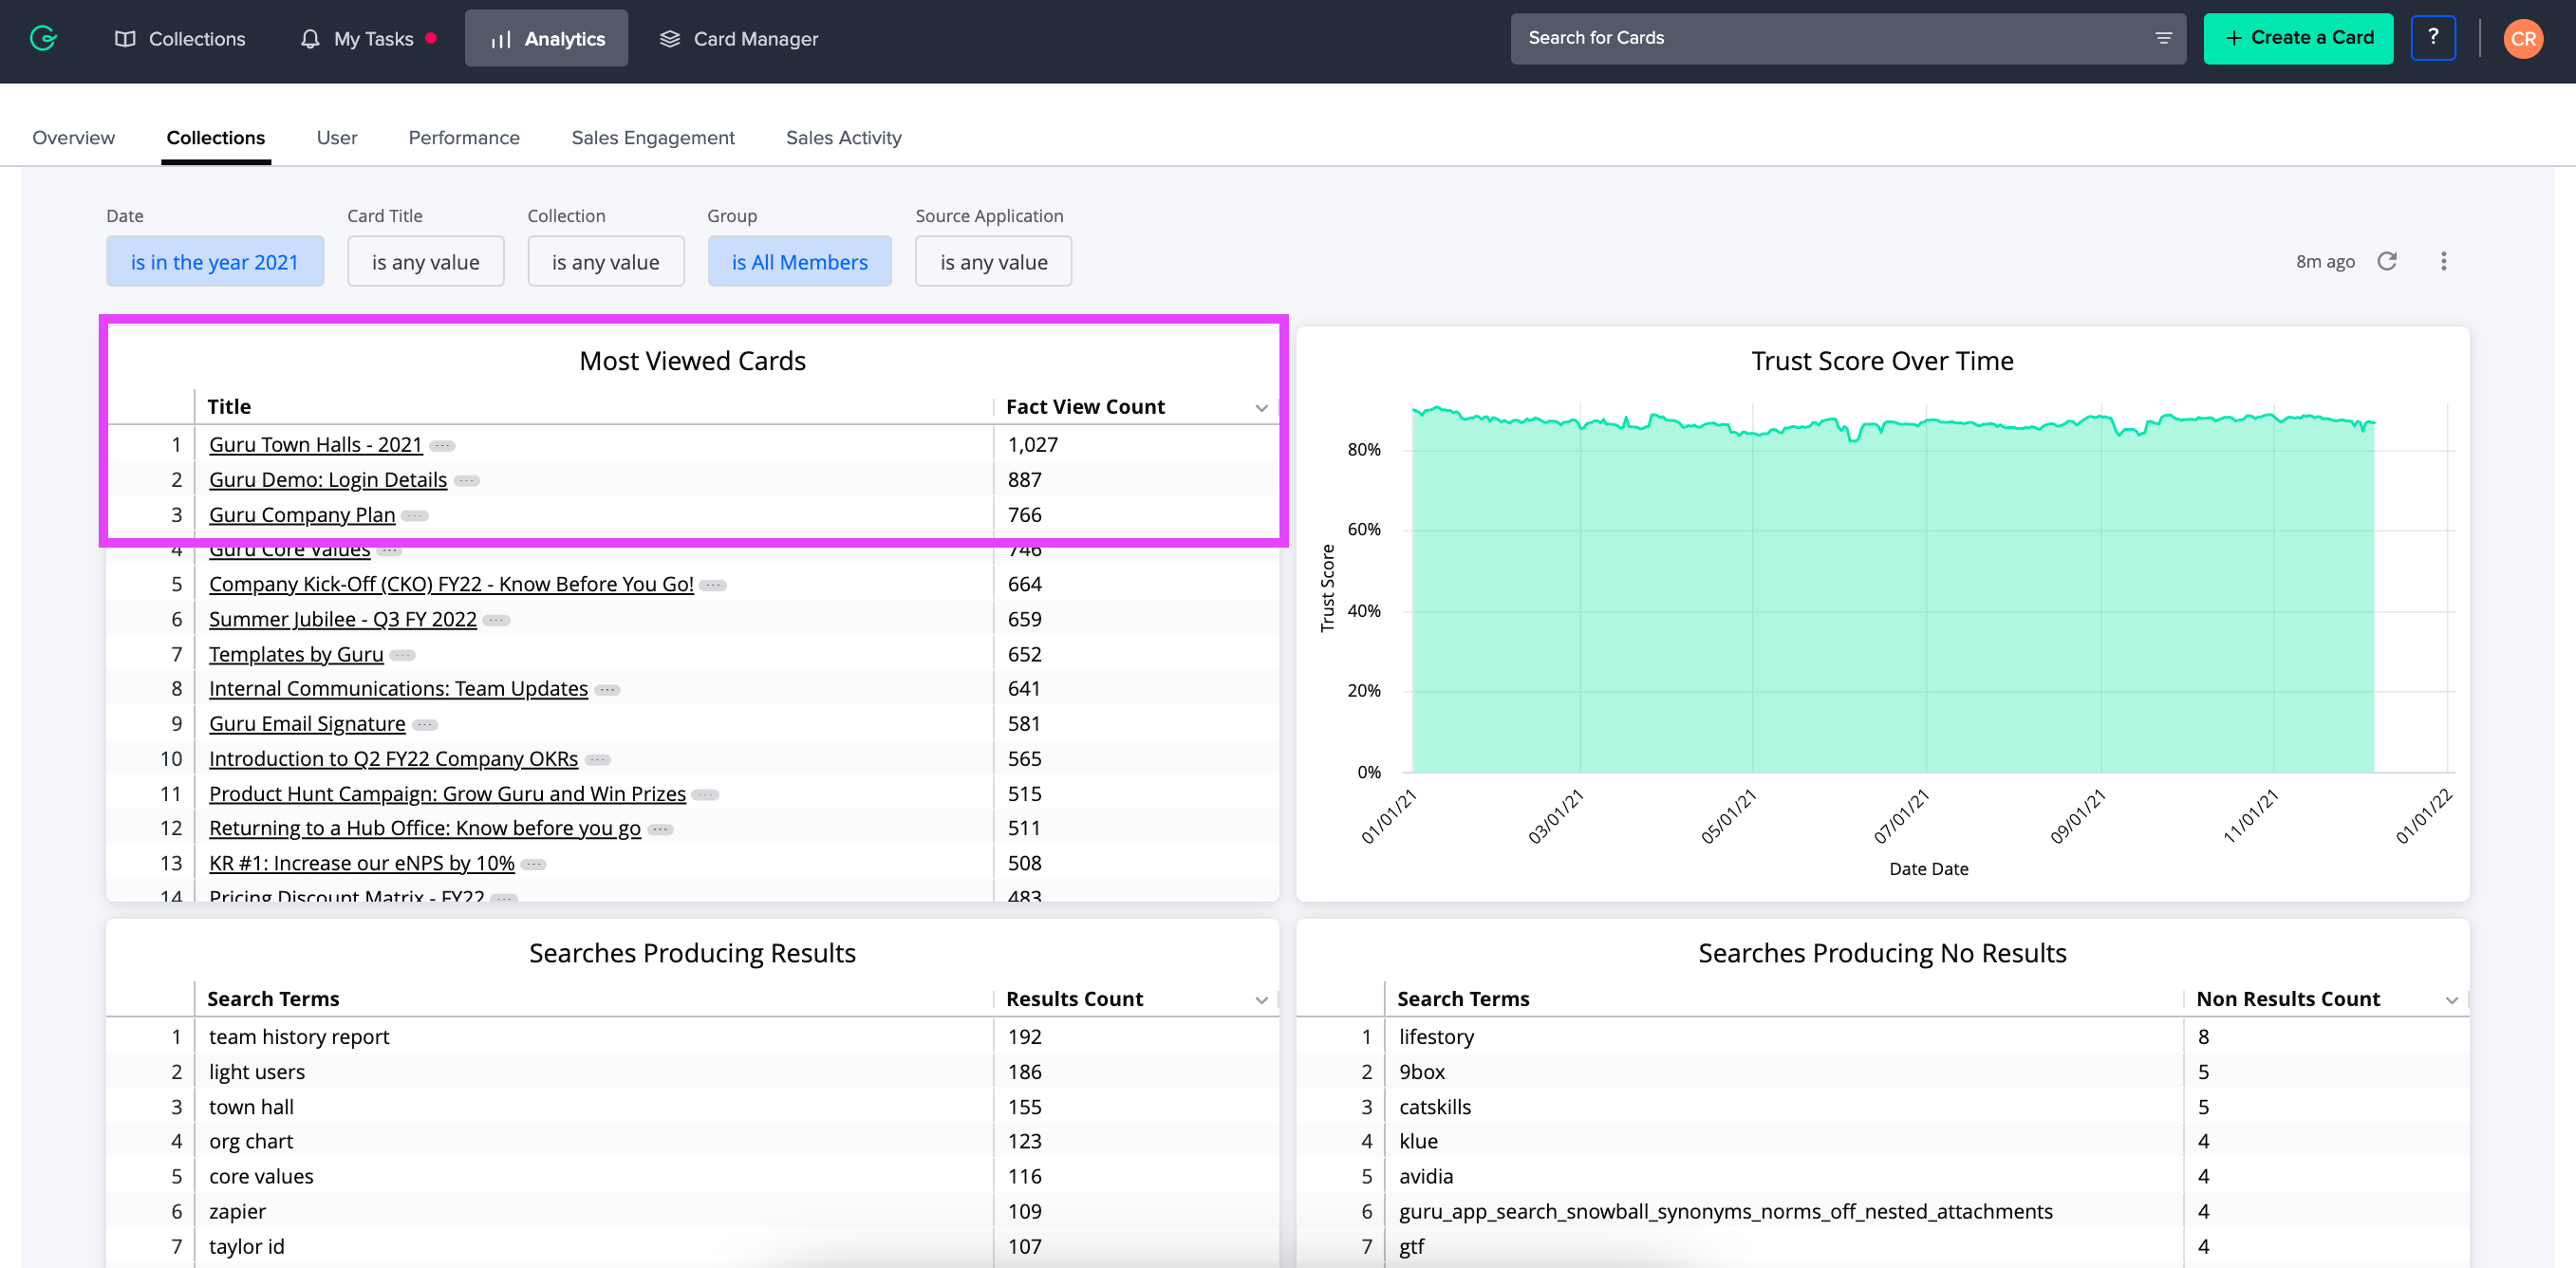2576x1268 pixels.
Task: Switch to the Sales Activity tab
Action: [844, 137]
